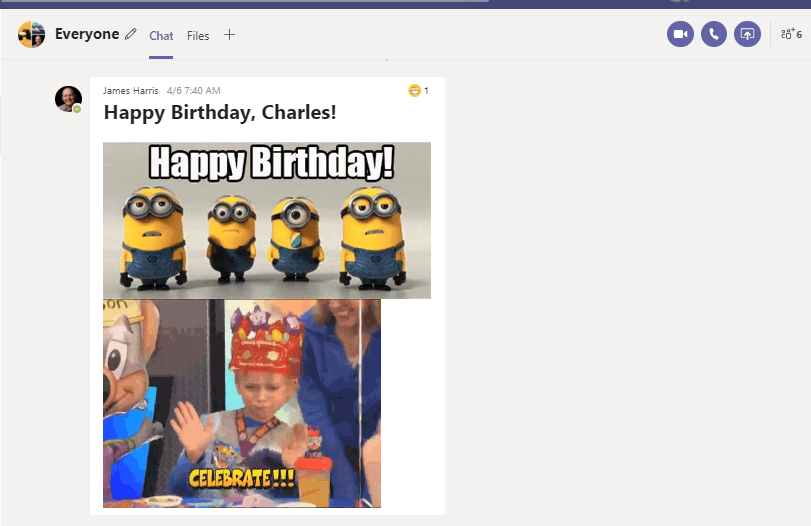
Task: Click the timestamp 4/6 7:40 AM
Action: pos(193,91)
